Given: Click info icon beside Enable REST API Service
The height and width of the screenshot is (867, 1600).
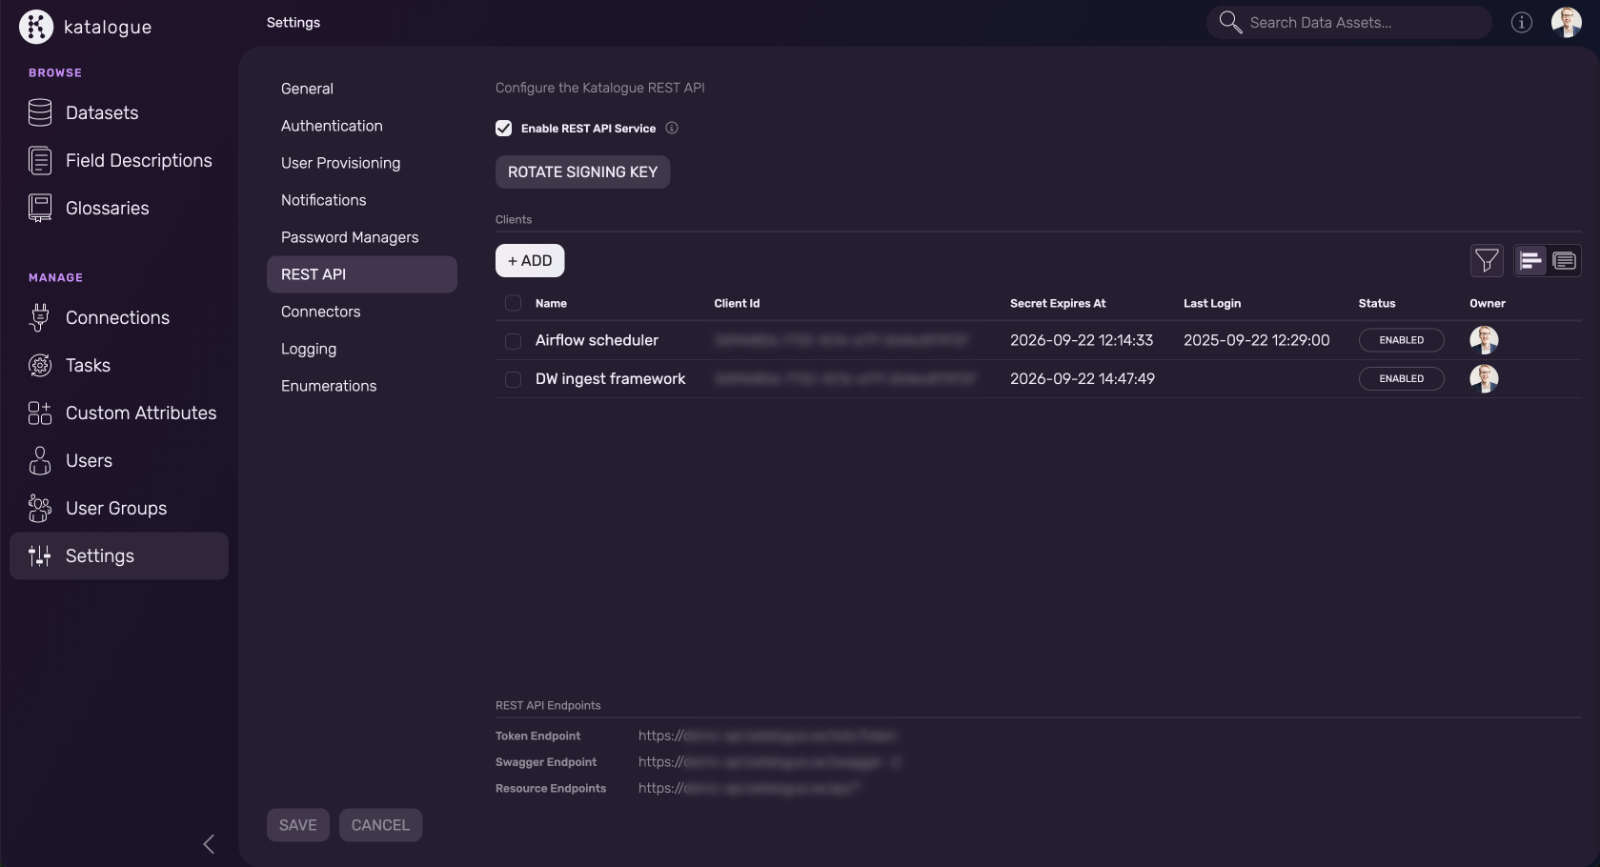Looking at the screenshot, I should click(x=672, y=128).
